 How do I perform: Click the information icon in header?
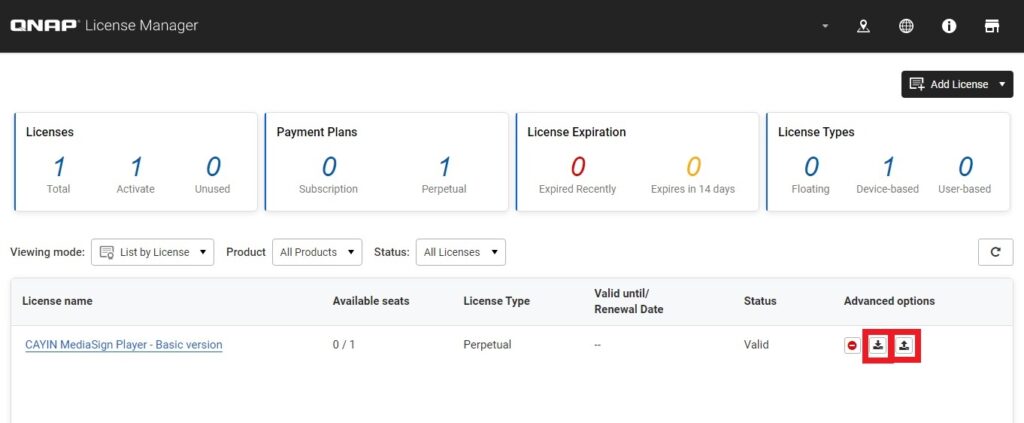pyautogui.click(x=949, y=26)
